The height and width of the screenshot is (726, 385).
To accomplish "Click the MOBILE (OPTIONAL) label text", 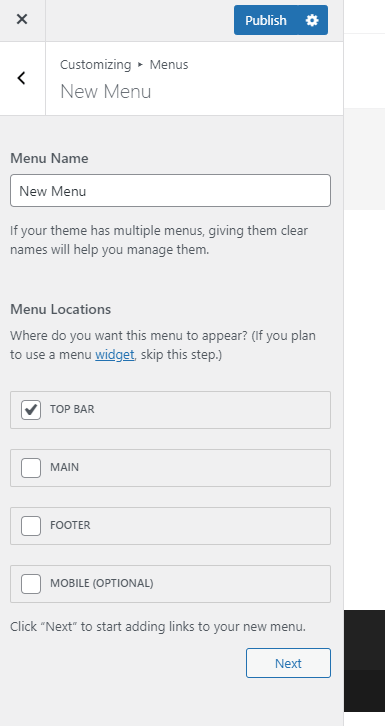I will [101, 583].
